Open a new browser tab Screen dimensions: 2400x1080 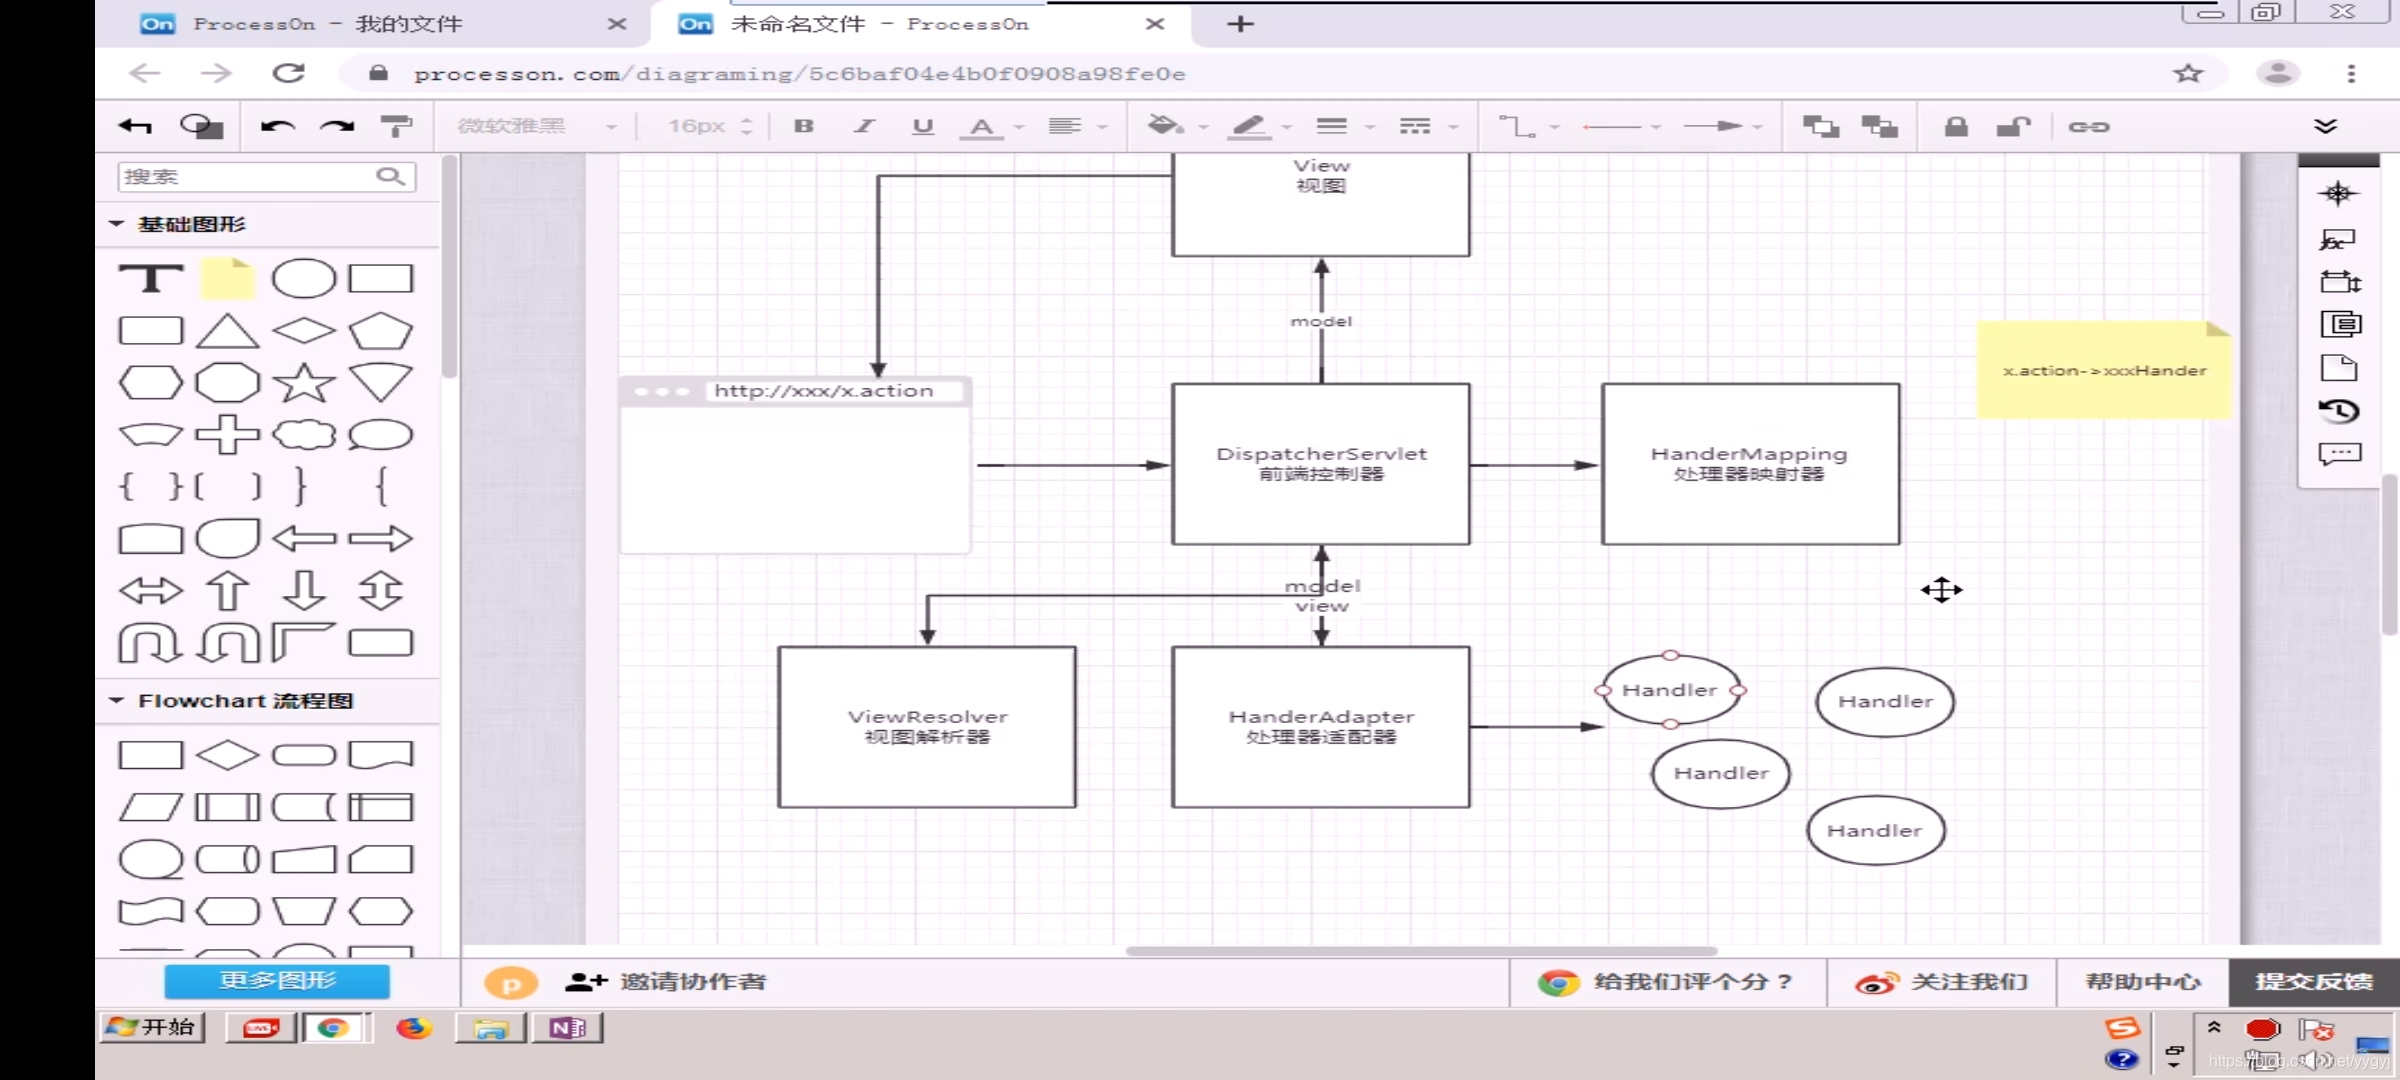1240,24
